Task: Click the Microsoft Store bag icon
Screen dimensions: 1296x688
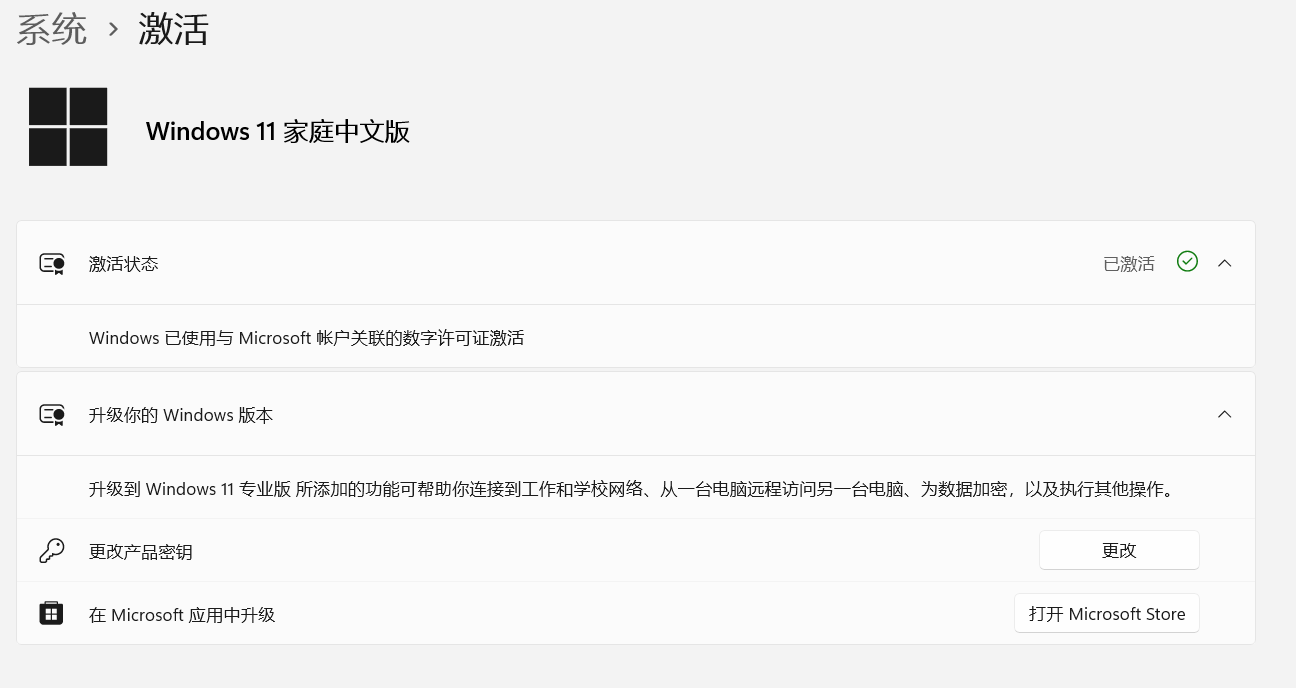Action: pyautogui.click(x=51, y=614)
